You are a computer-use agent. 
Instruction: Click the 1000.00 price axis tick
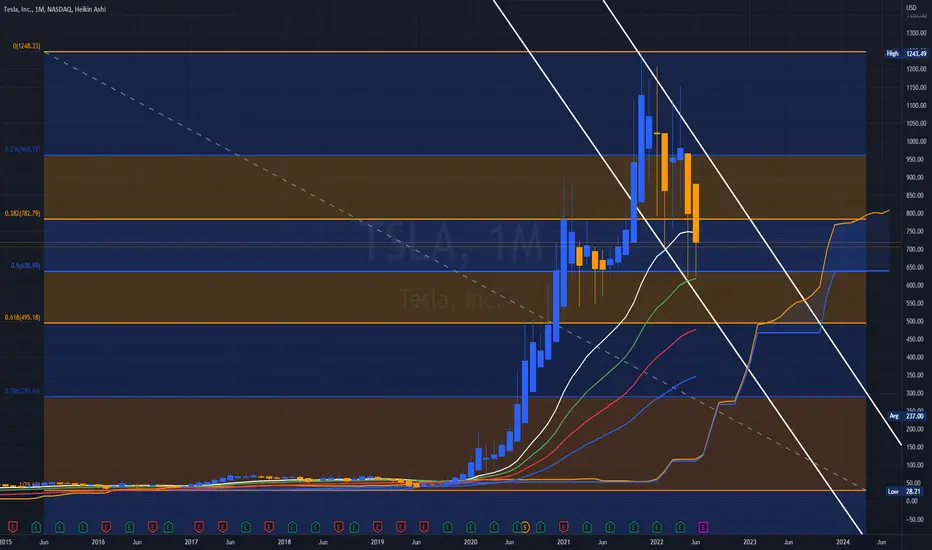click(916, 142)
